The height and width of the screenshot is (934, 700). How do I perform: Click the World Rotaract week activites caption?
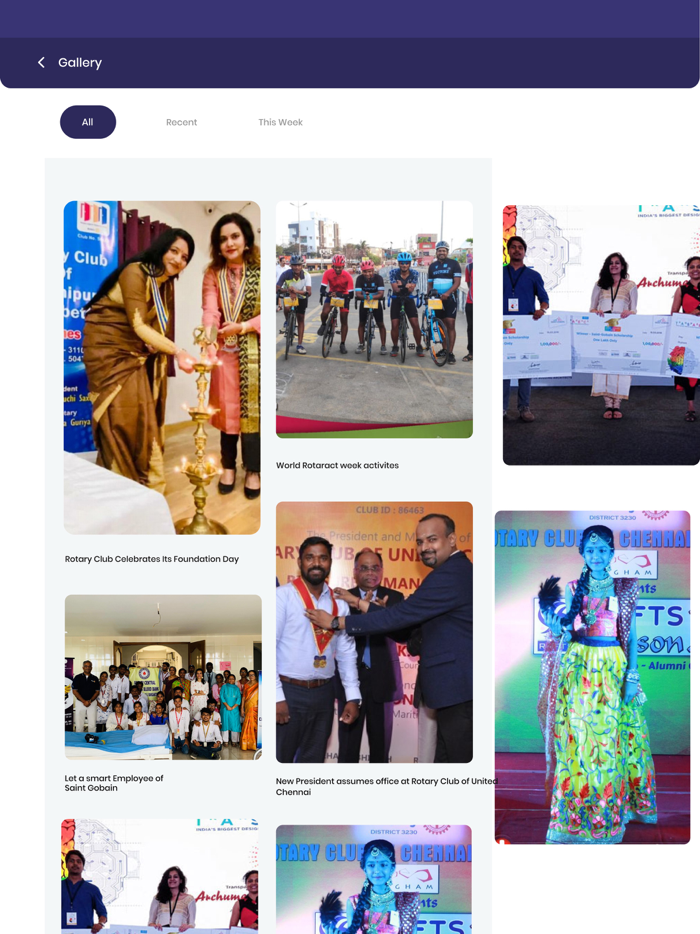tap(337, 465)
